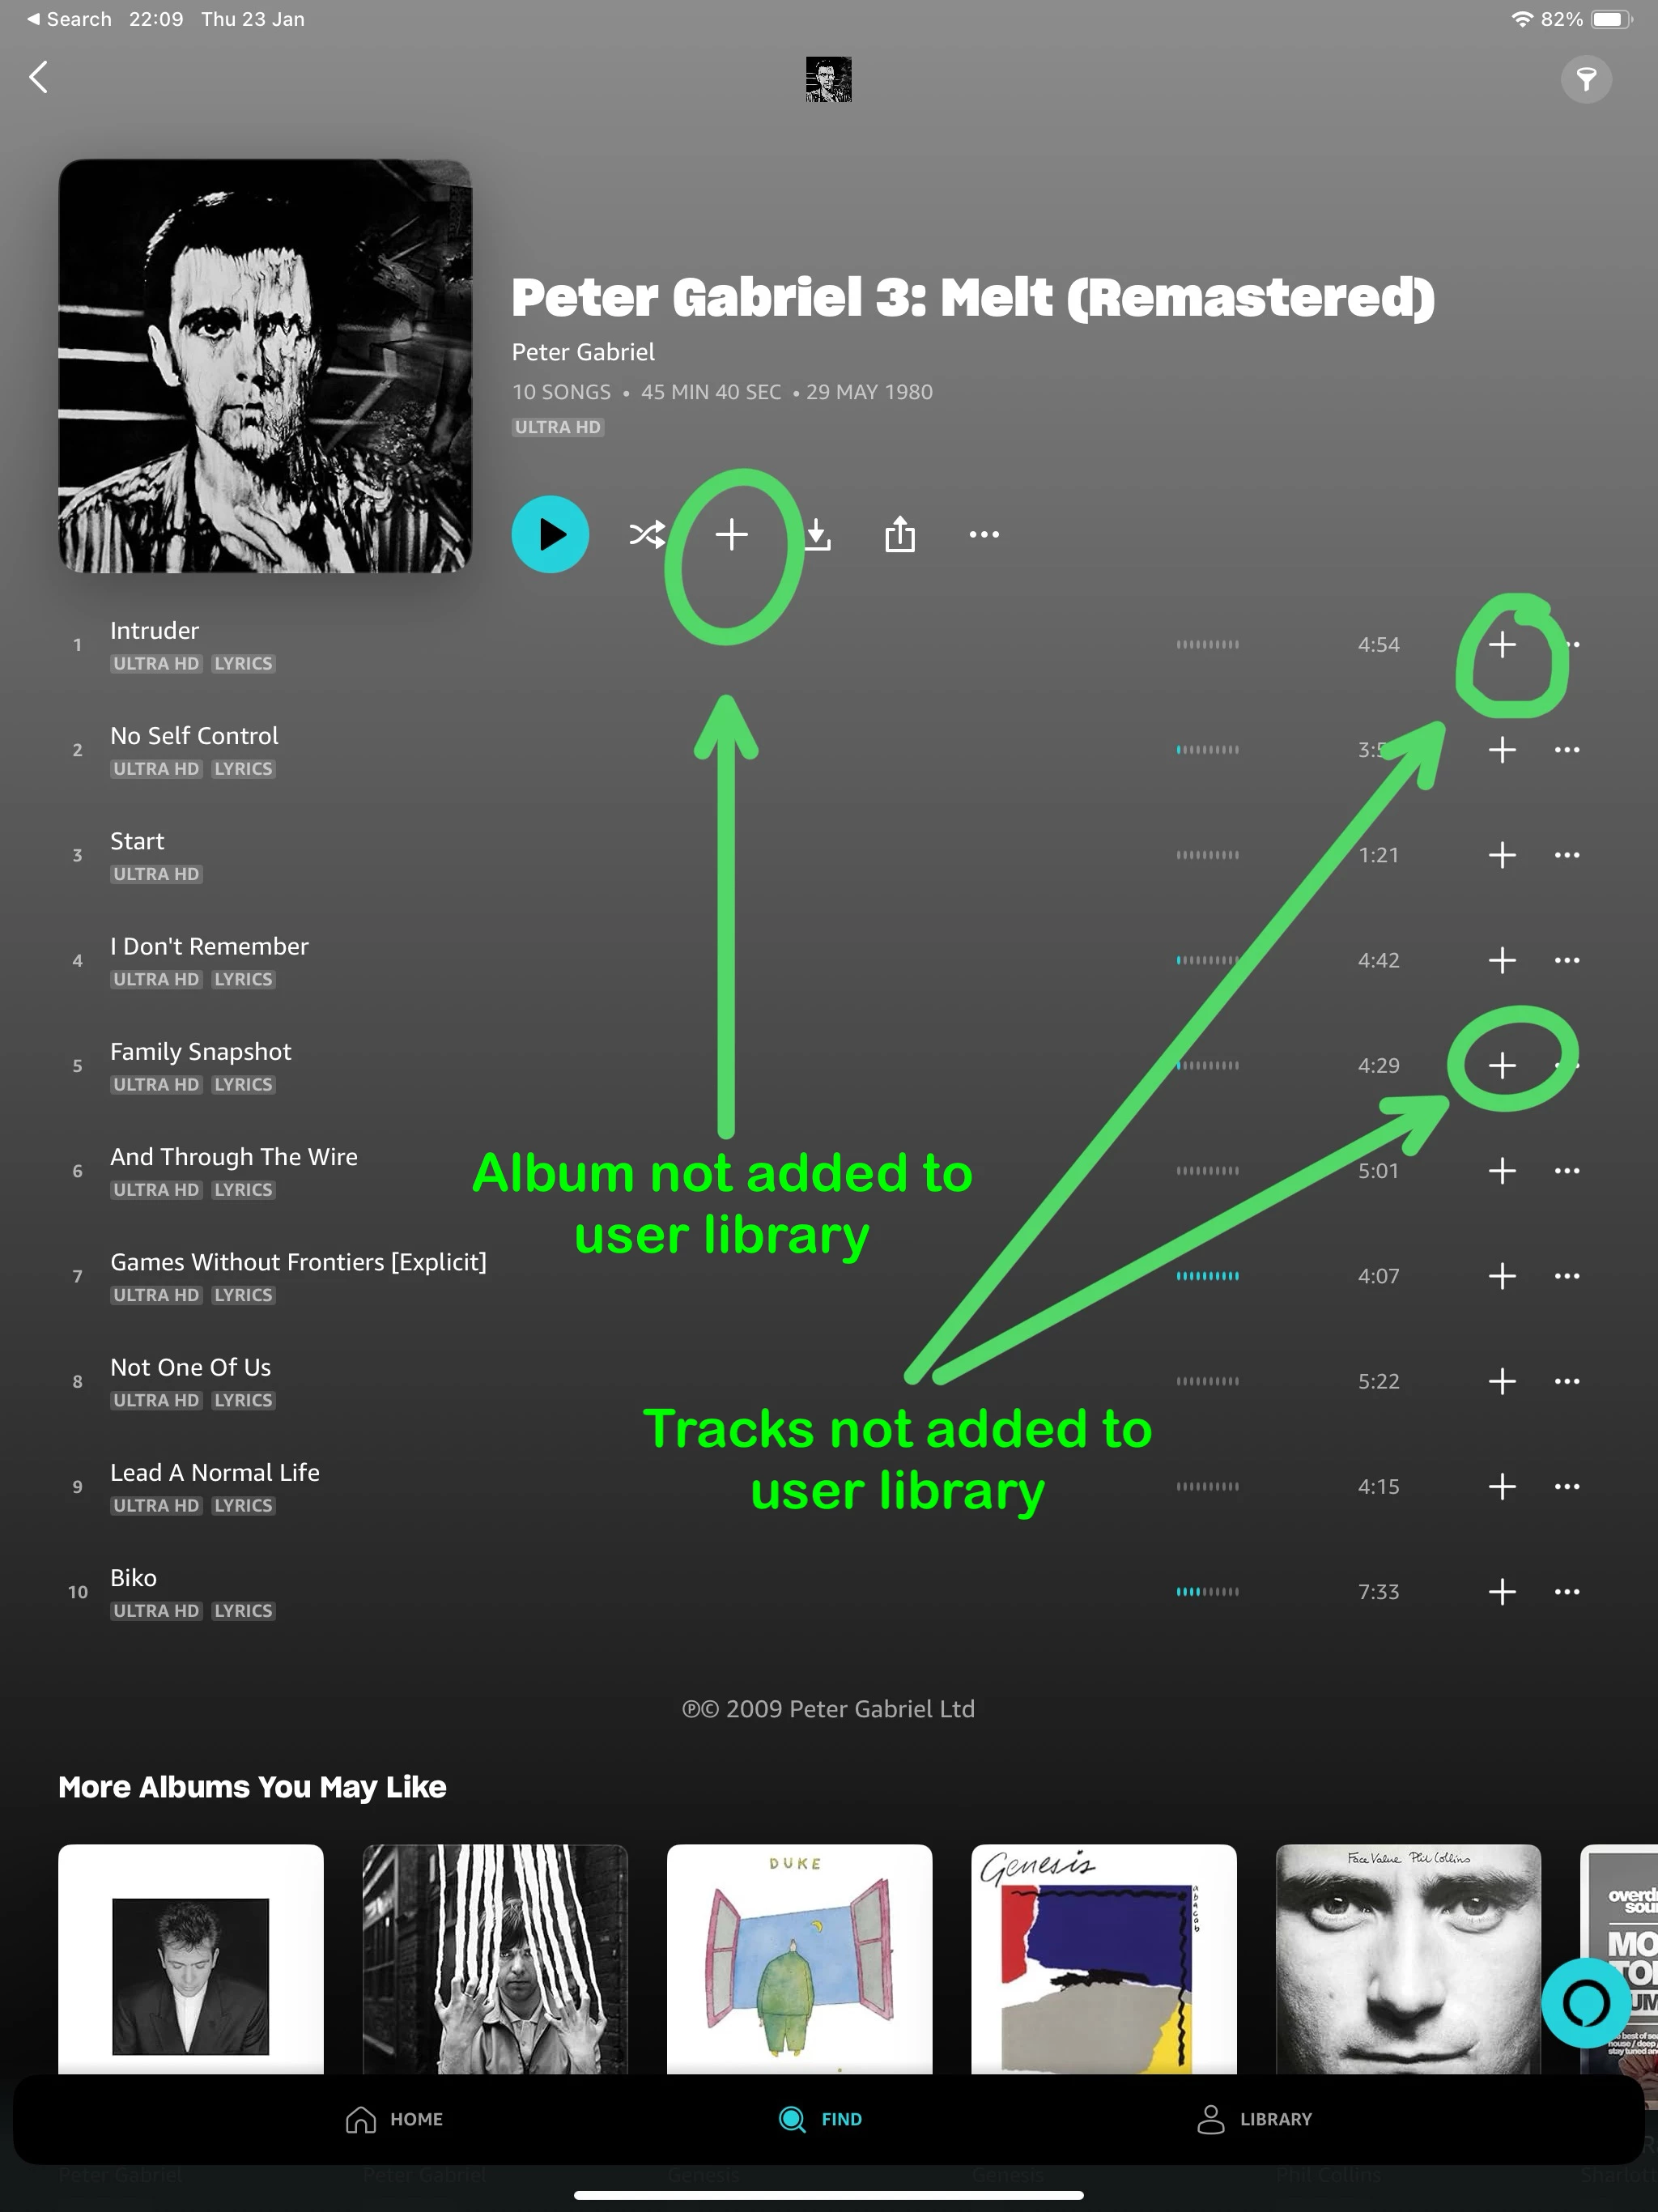The height and width of the screenshot is (2212, 1658).
Task: Tap the back arrow
Action: (x=39, y=77)
